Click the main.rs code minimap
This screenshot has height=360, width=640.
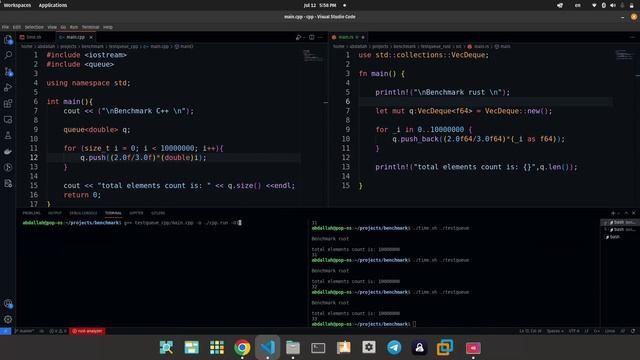[624, 55]
